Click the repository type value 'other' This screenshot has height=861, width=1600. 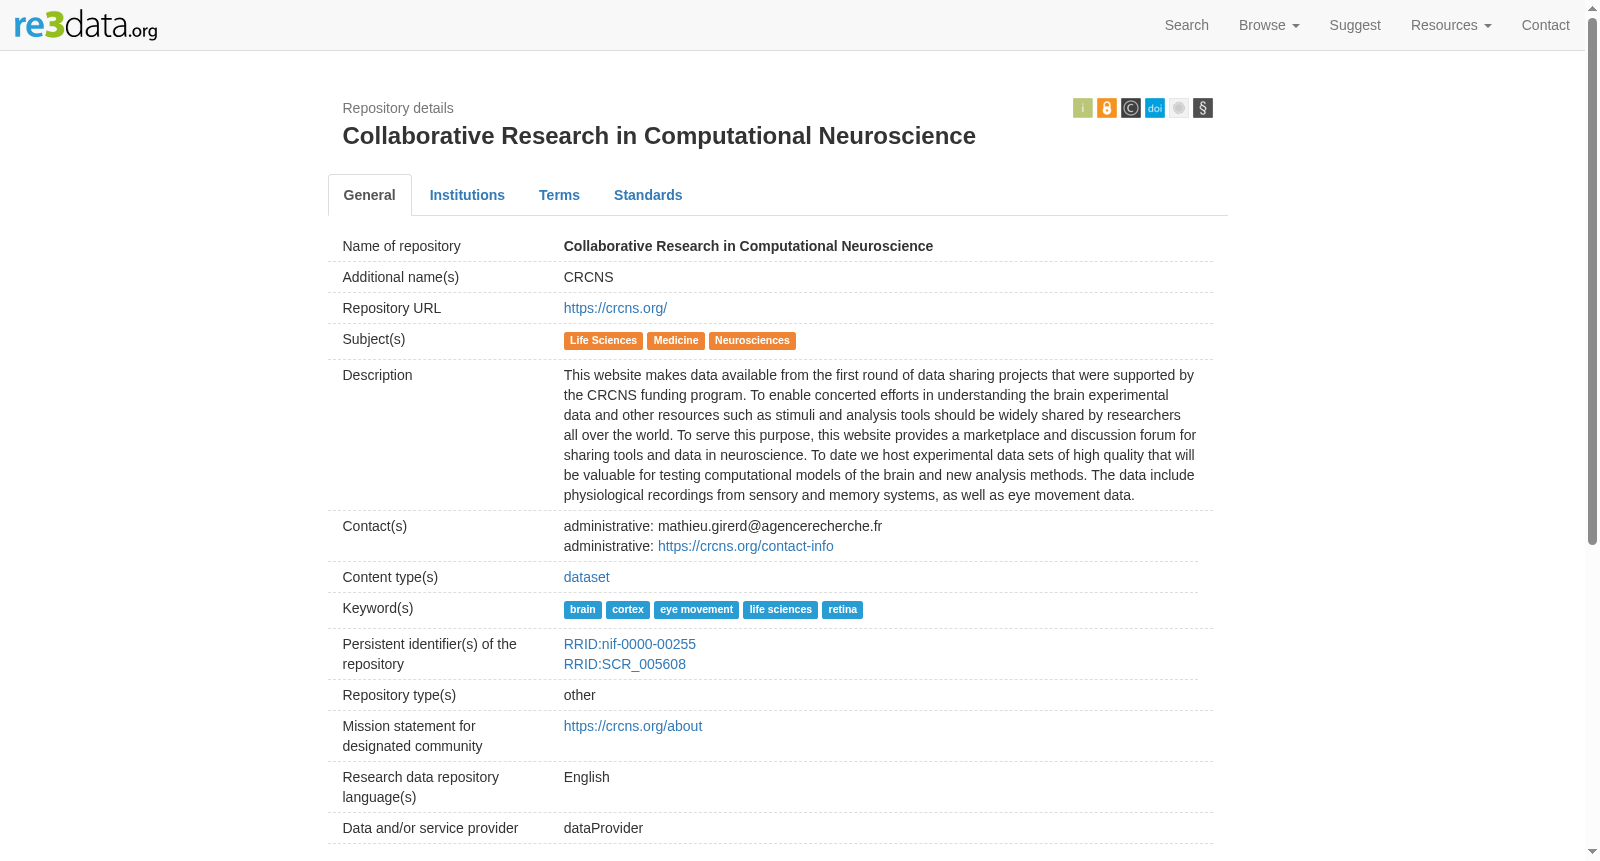click(580, 695)
